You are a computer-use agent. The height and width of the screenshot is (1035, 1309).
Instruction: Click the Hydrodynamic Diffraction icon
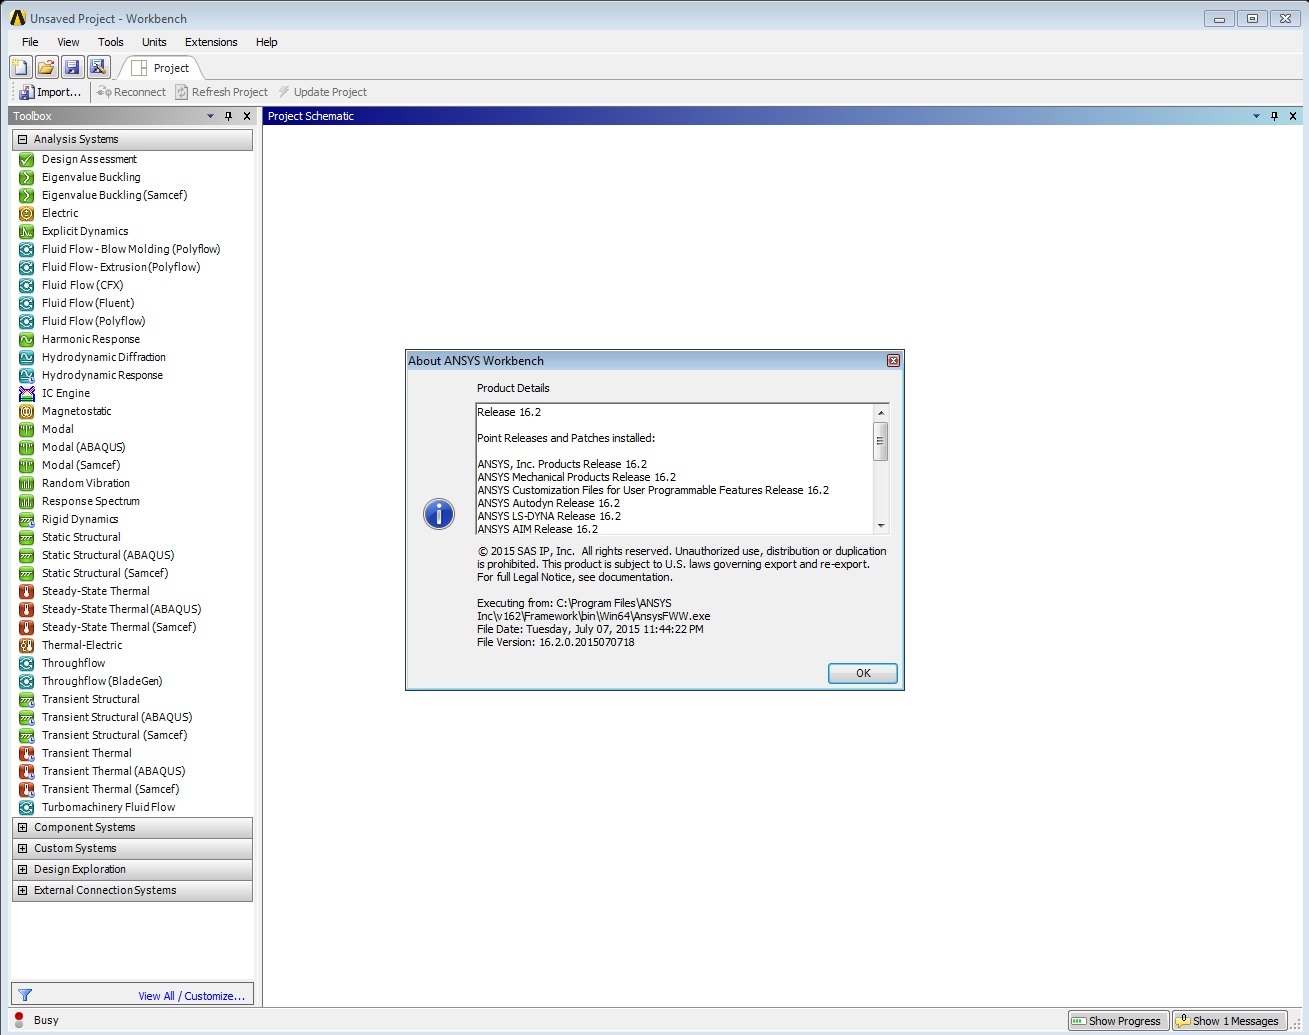click(27, 357)
